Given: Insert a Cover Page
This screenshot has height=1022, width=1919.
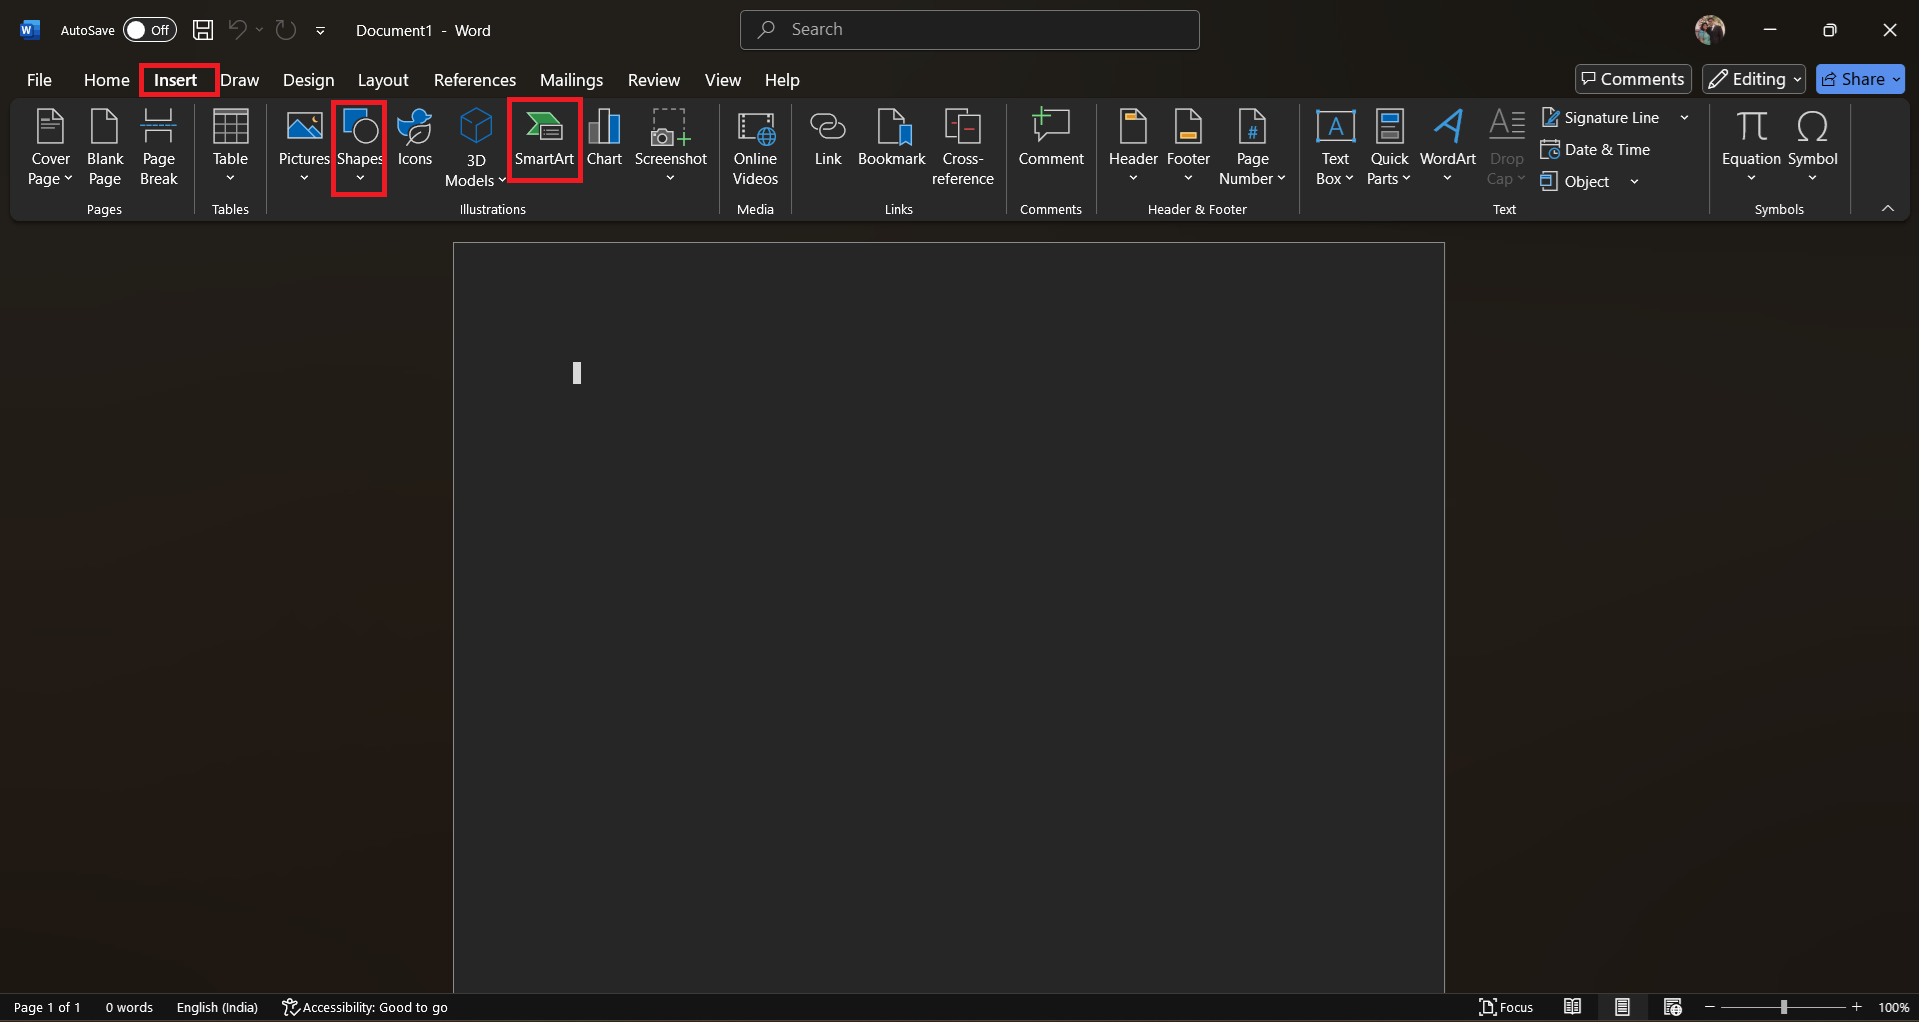Looking at the screenshot, I should pos(50,147).
